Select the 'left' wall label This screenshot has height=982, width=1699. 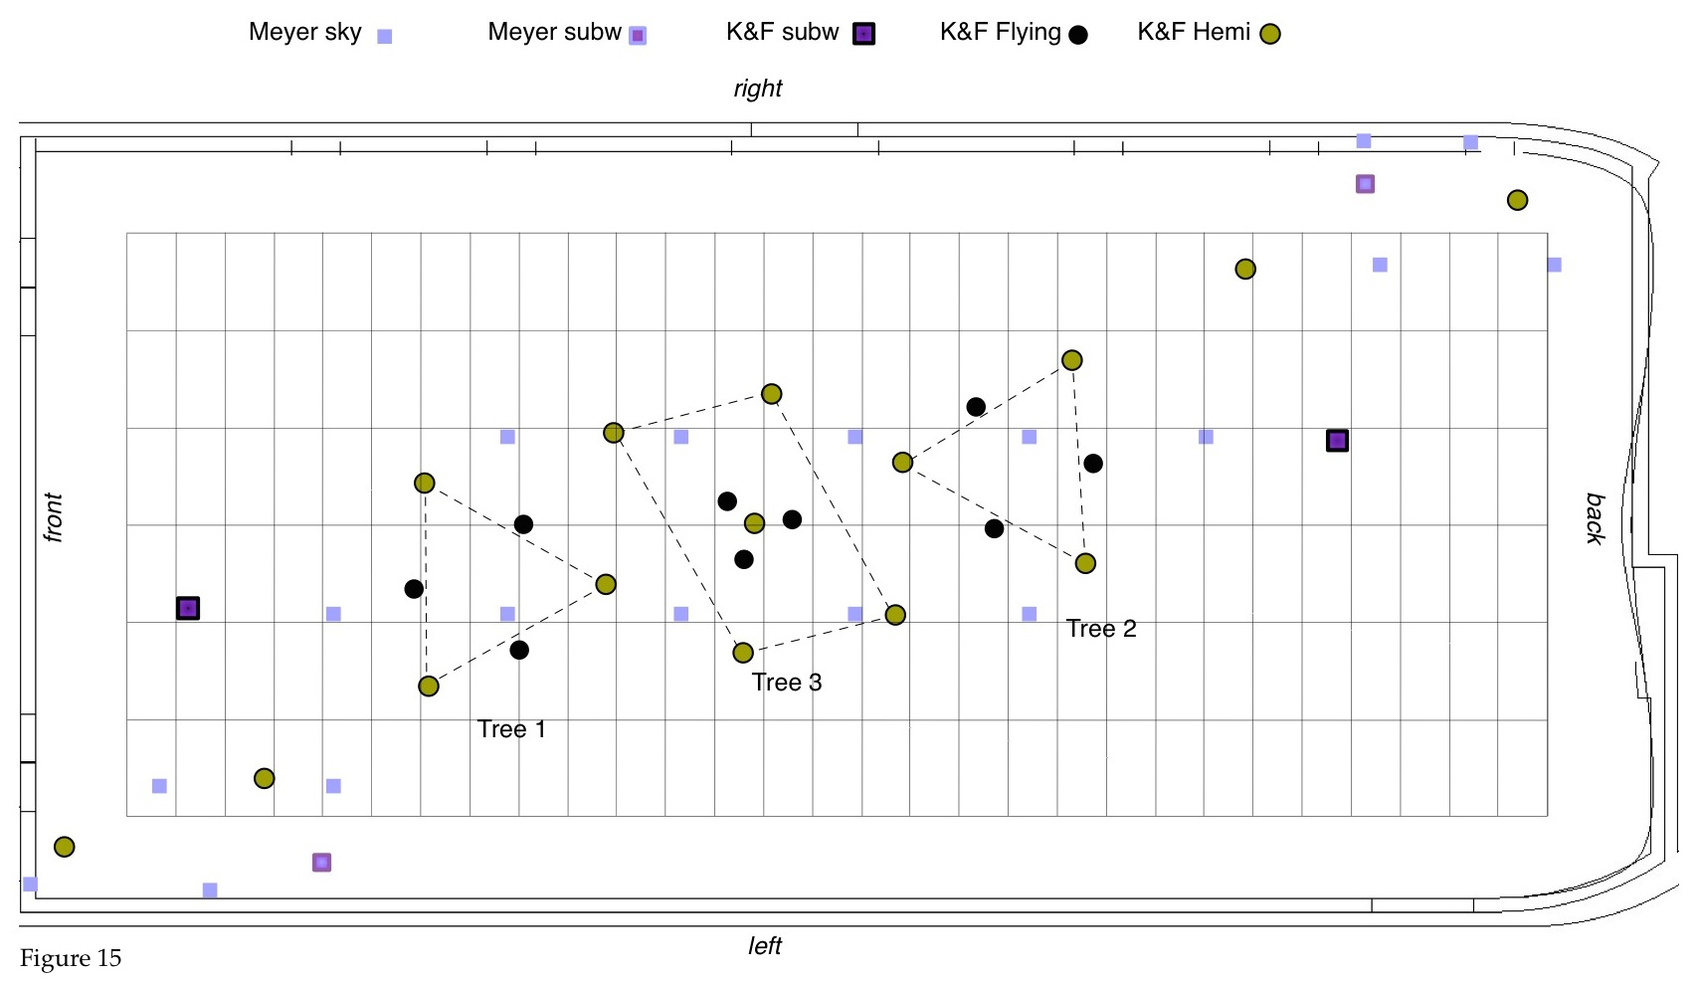click(765, 946)
